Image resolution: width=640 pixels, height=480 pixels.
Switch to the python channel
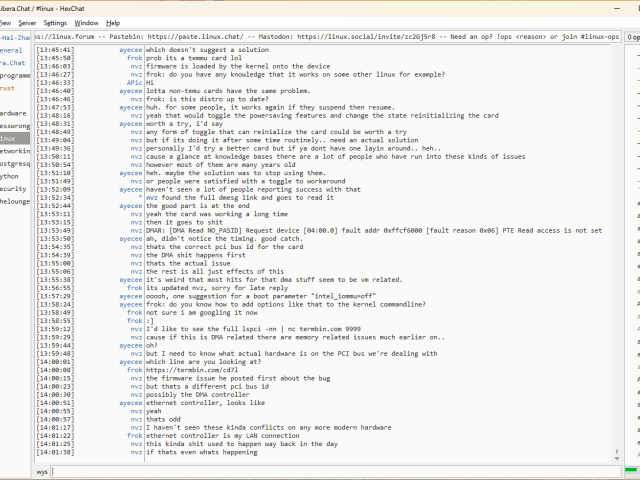coord(10,175)
